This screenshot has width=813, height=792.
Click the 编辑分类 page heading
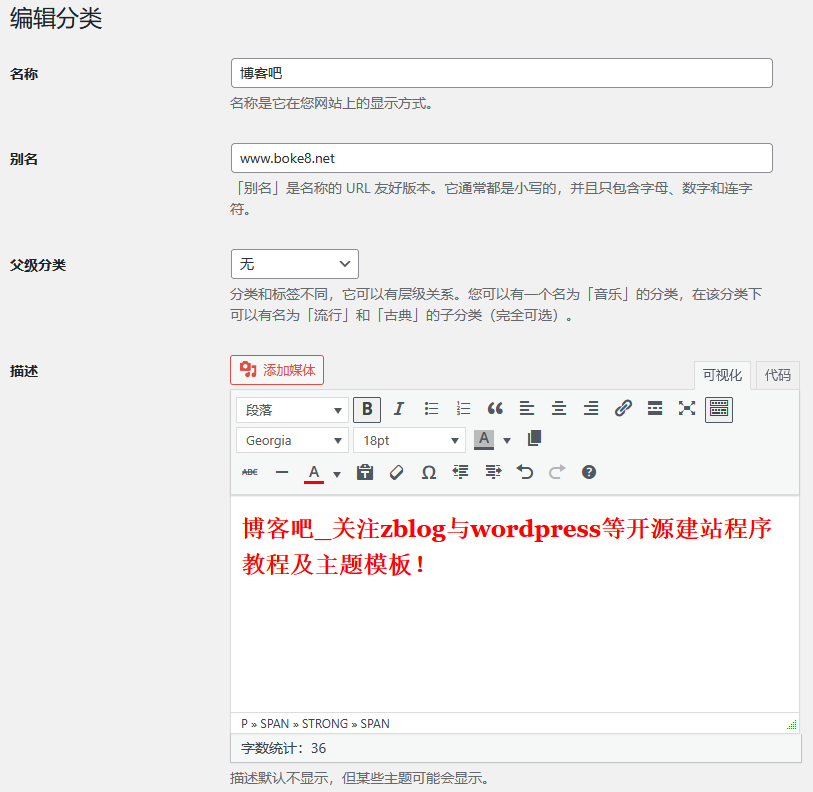[56, 19]
